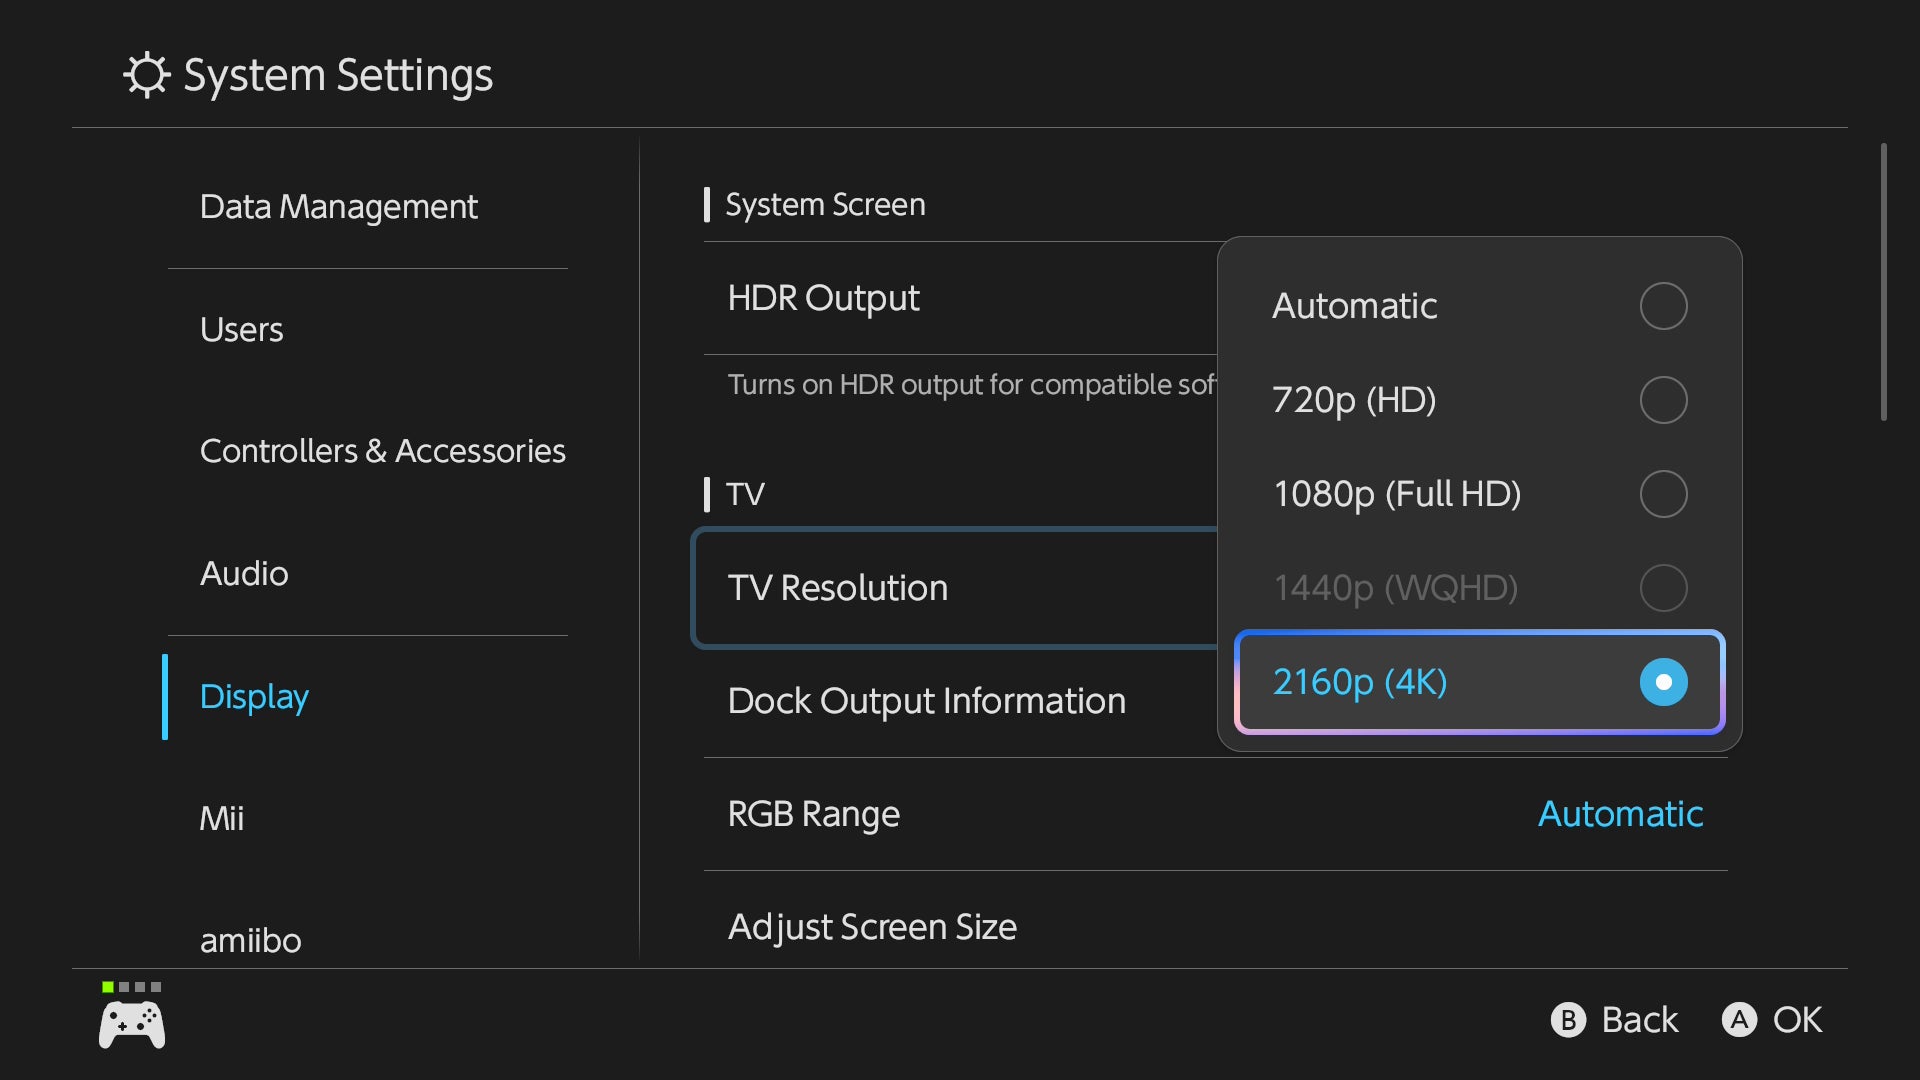Screen dimensions: 1920x1080
Task: Click the System Settings gear icon
Action: (x=147, y=75)
